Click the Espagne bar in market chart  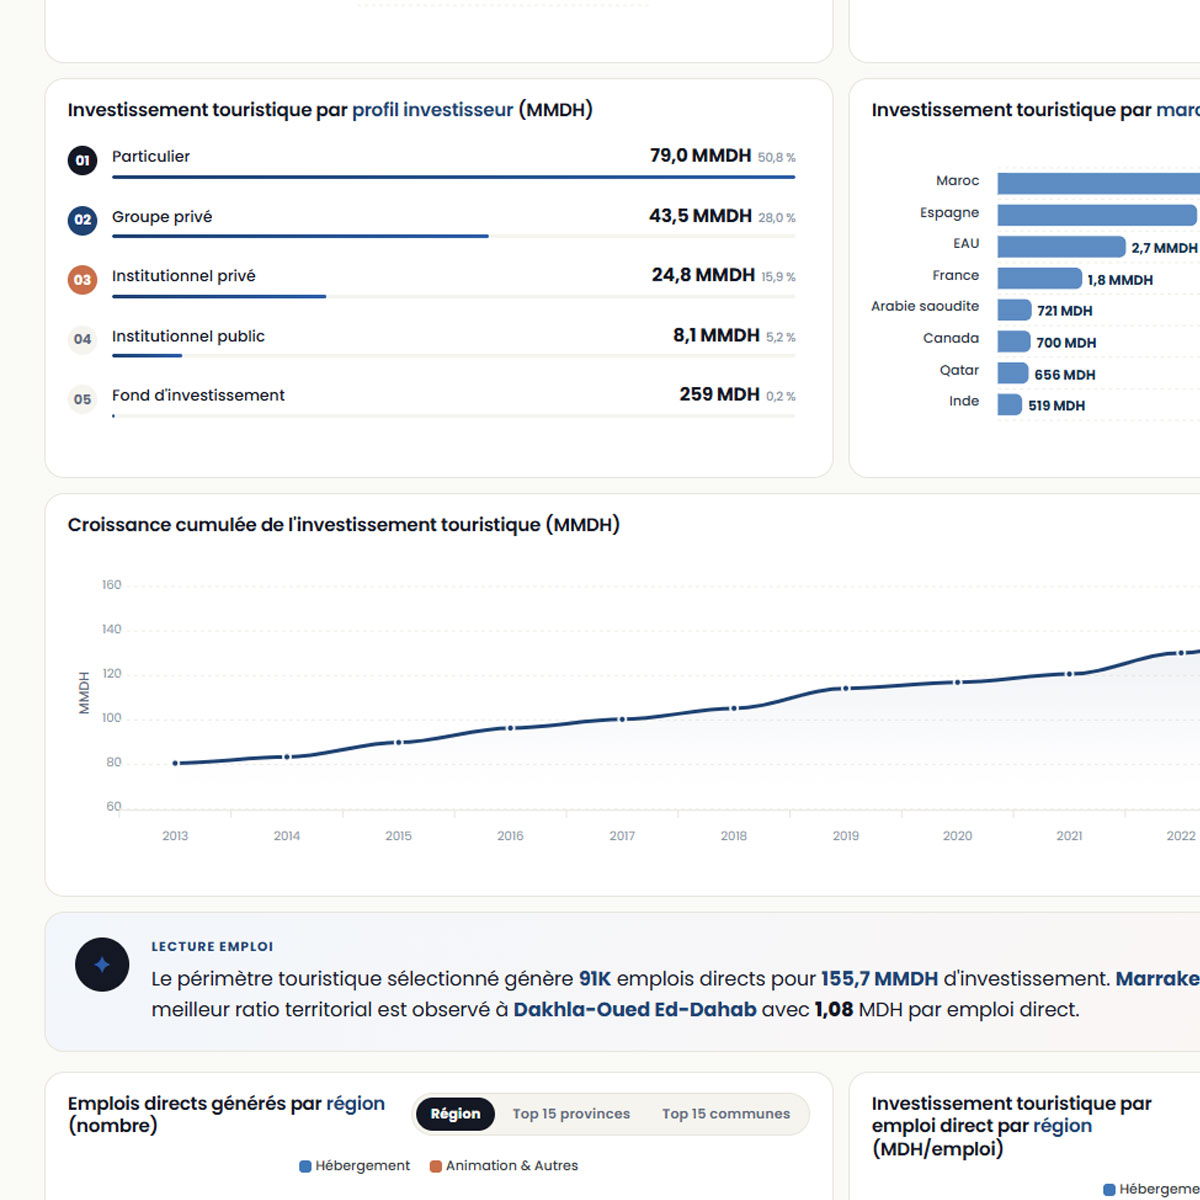point(1097,215)
